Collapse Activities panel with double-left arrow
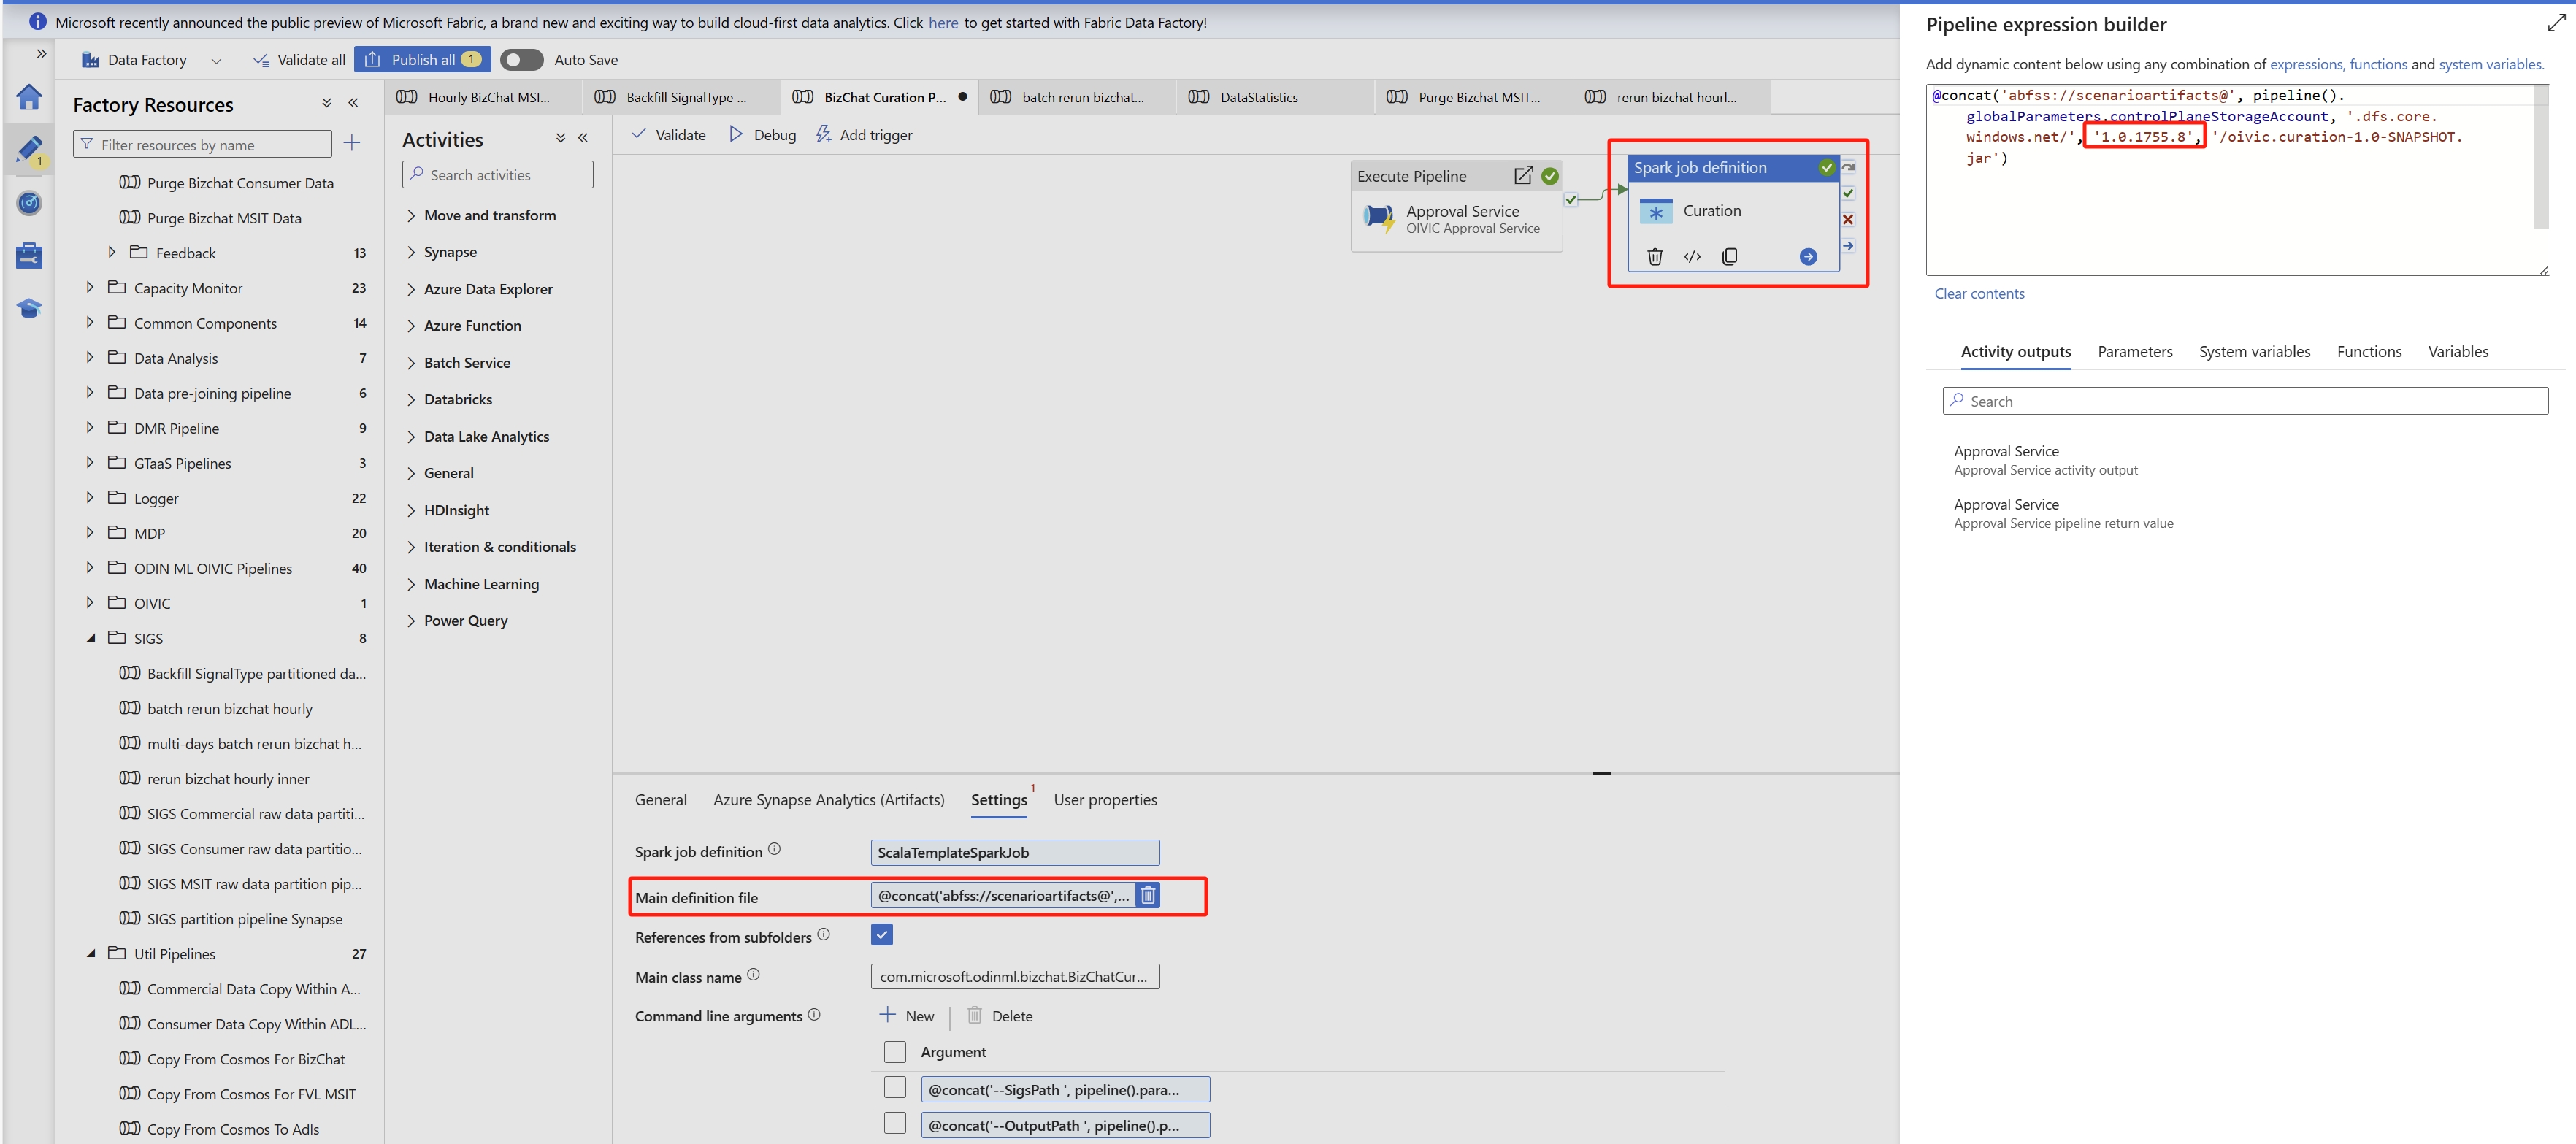Viewport: 2576px width, 1144px height. click(x=583, y=138)
